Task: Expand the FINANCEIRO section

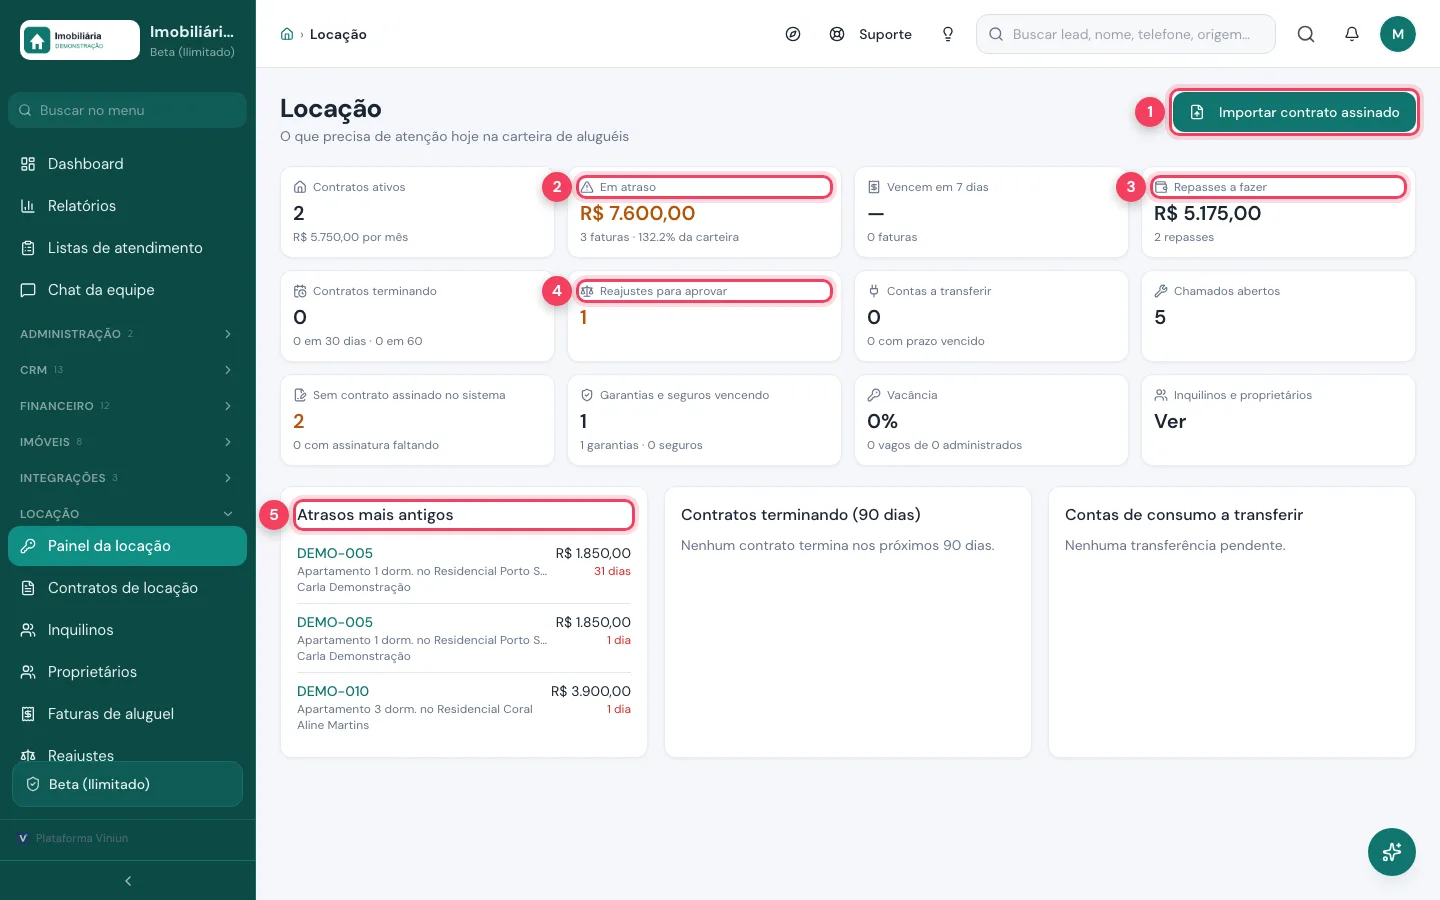Action: point(127,406)
